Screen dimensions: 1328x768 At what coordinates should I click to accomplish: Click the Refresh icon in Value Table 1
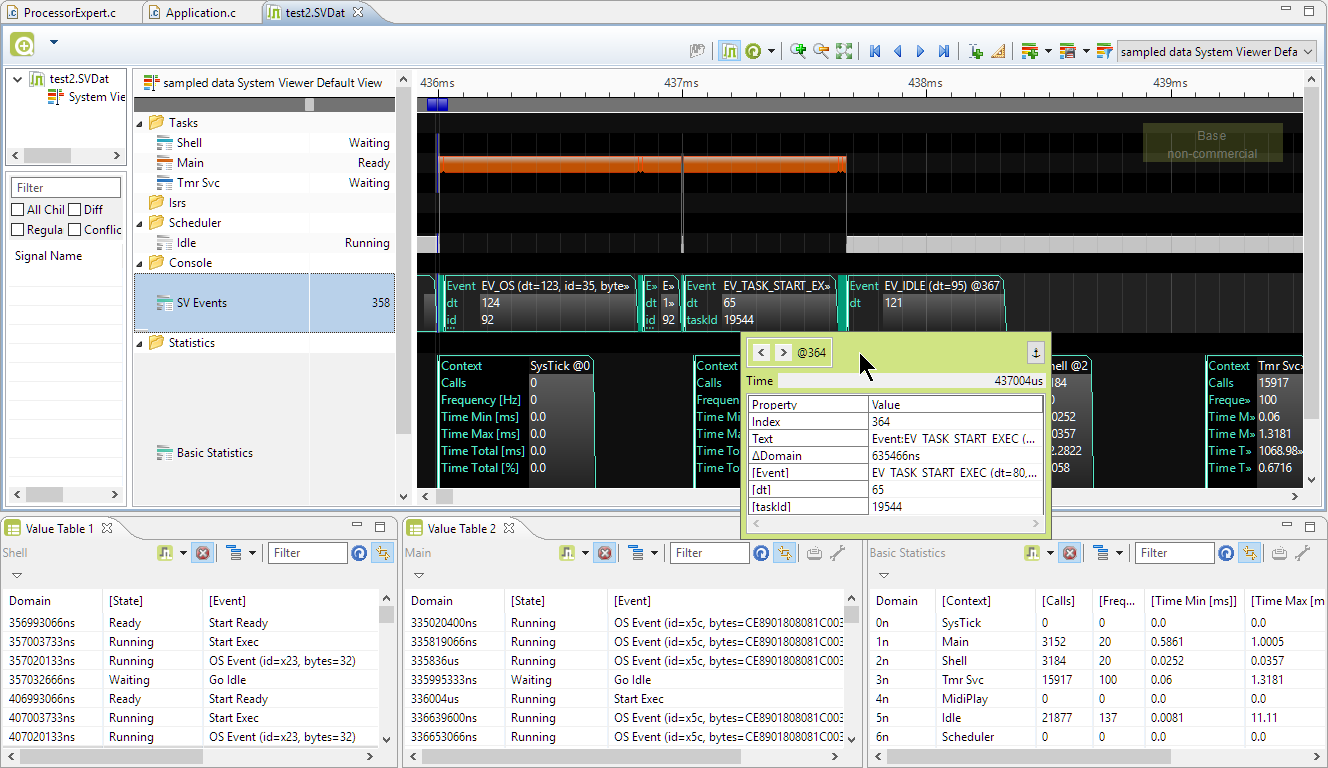pyautogui.click(x=359, y=552)
